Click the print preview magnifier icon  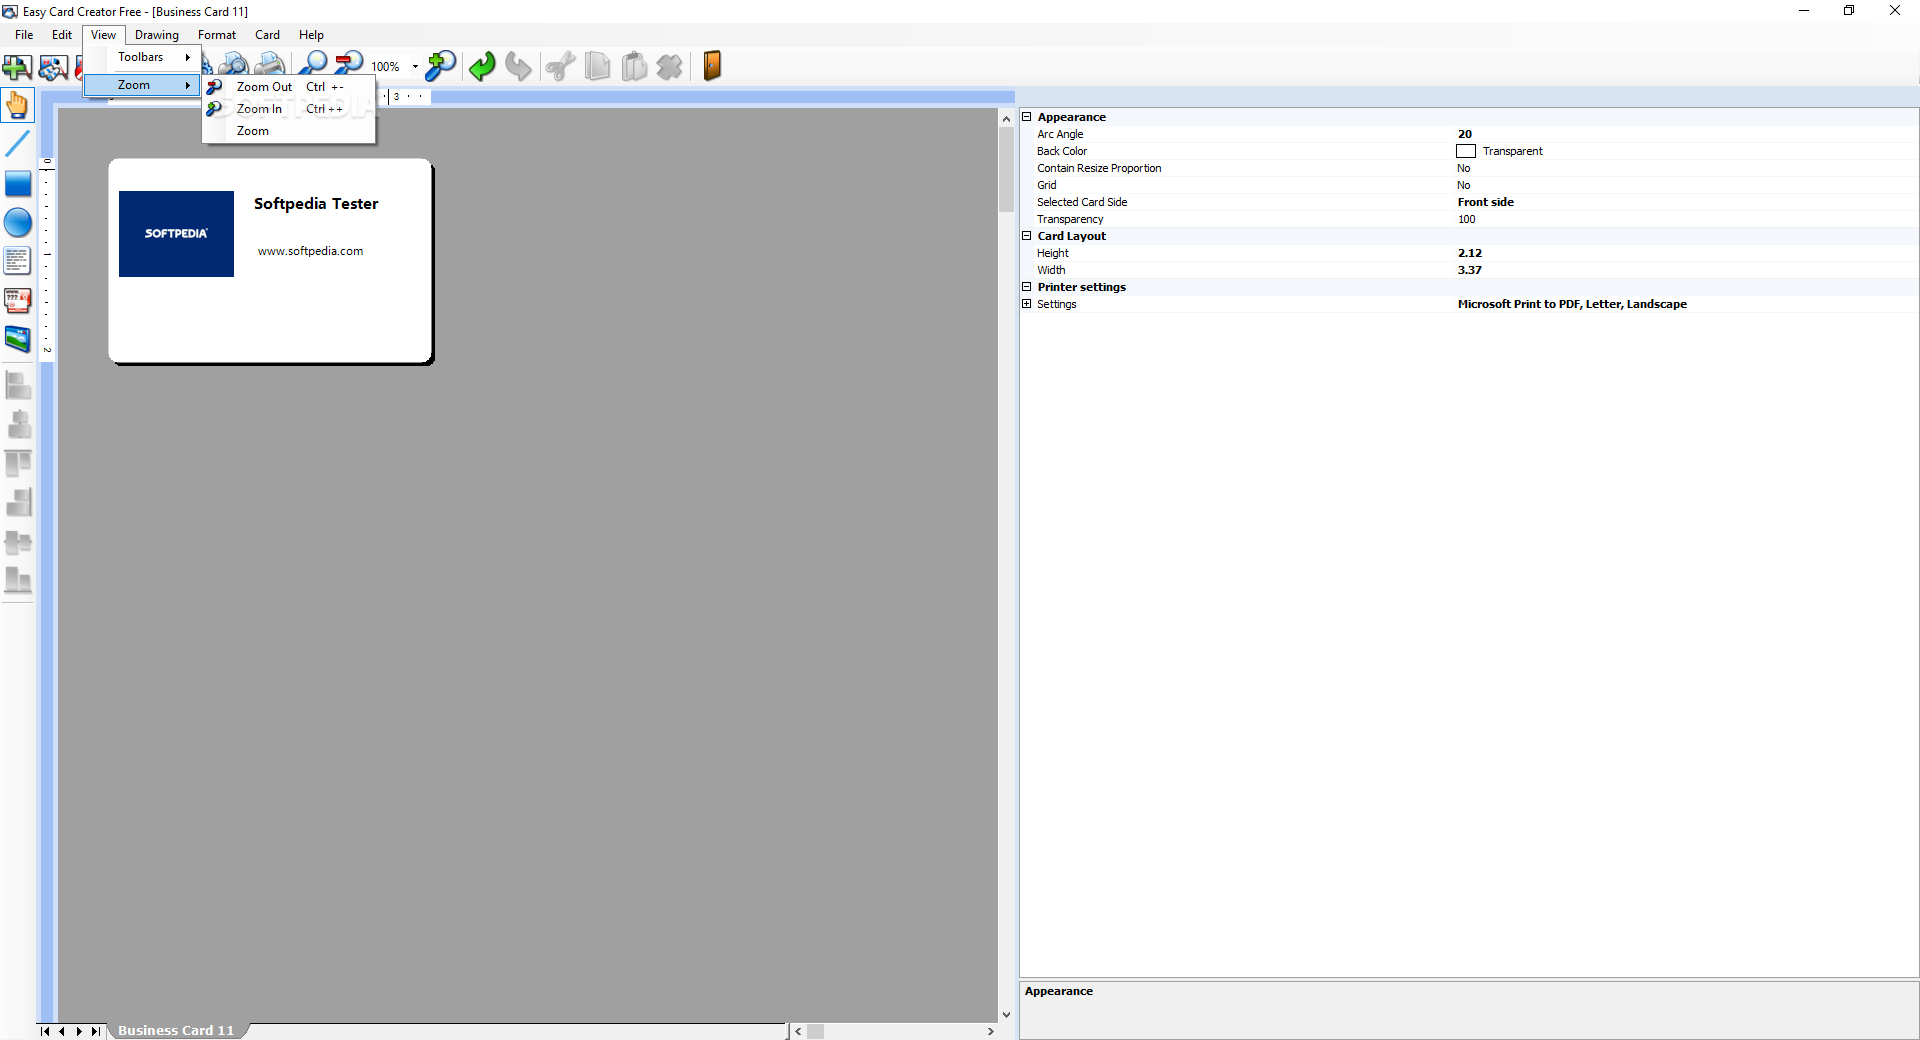click(x=234, y=67)
